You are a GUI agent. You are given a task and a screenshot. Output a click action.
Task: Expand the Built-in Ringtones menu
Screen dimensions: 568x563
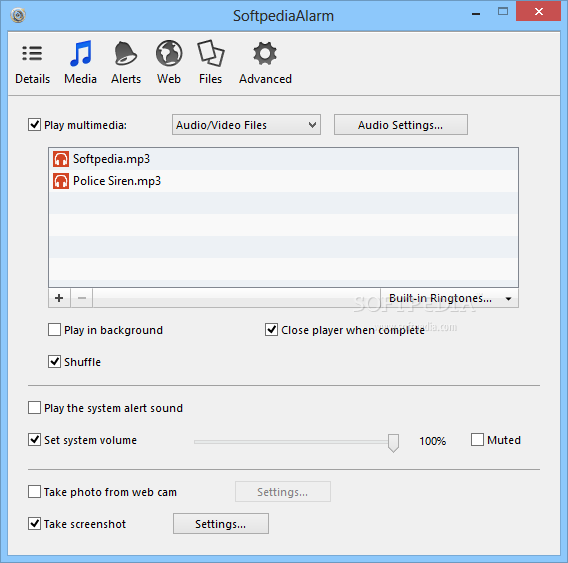tap(450, 298)
